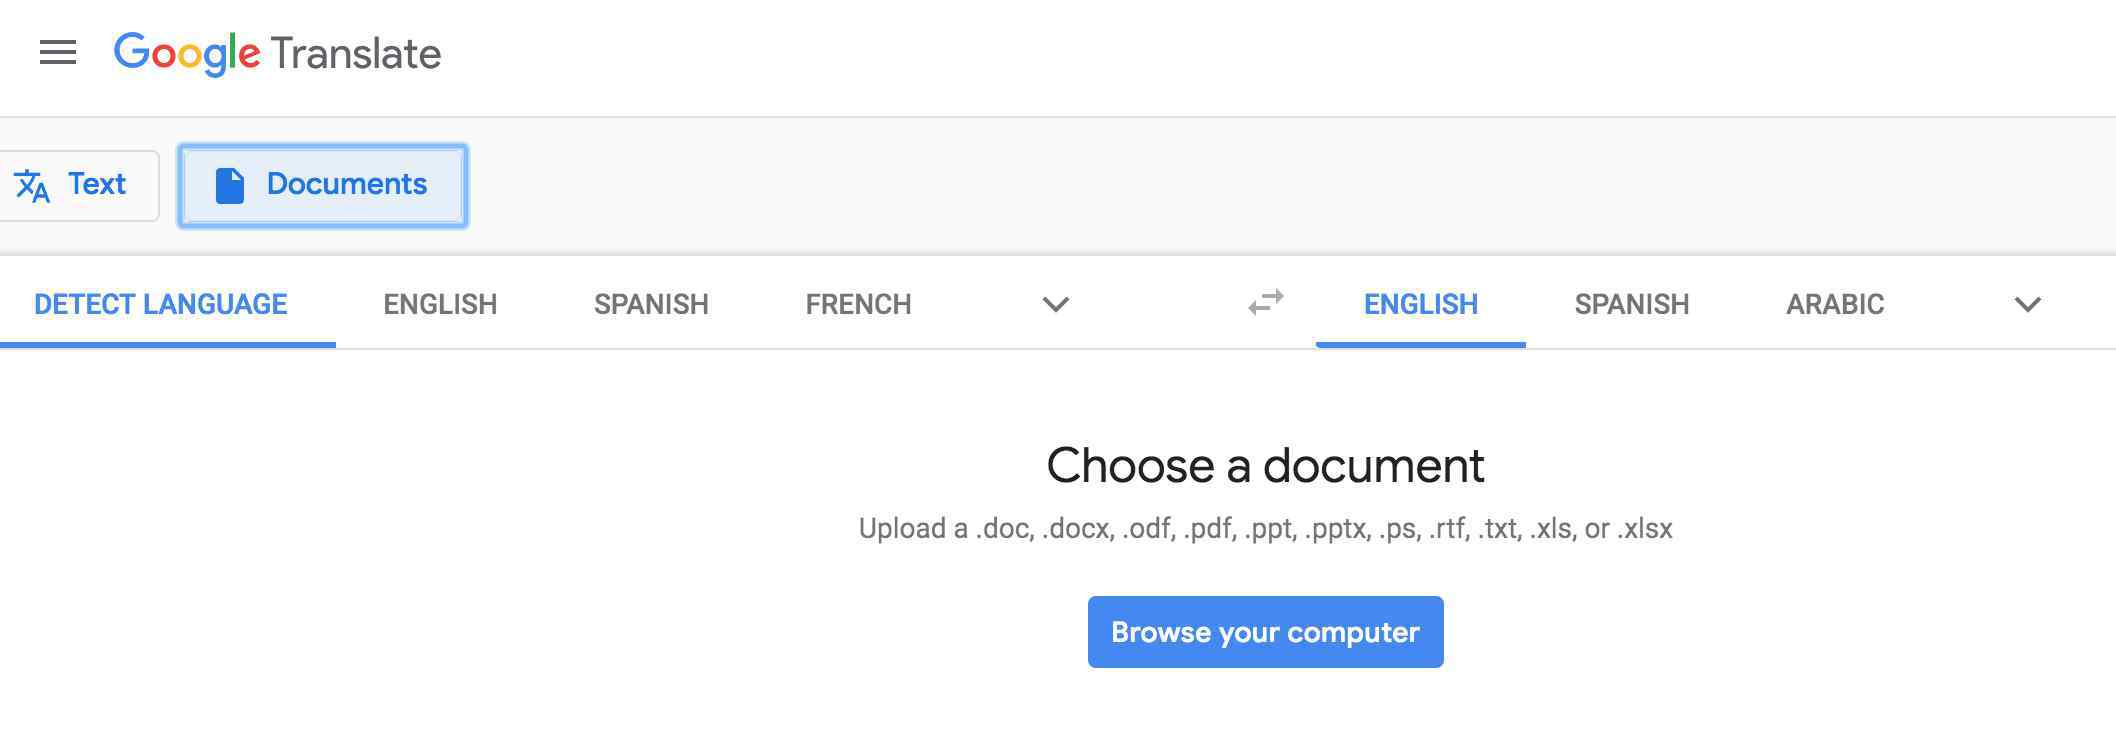The image size is (2116, 747).
Task: Click the Choose a document heading
Action: [x=1265, y=466]
